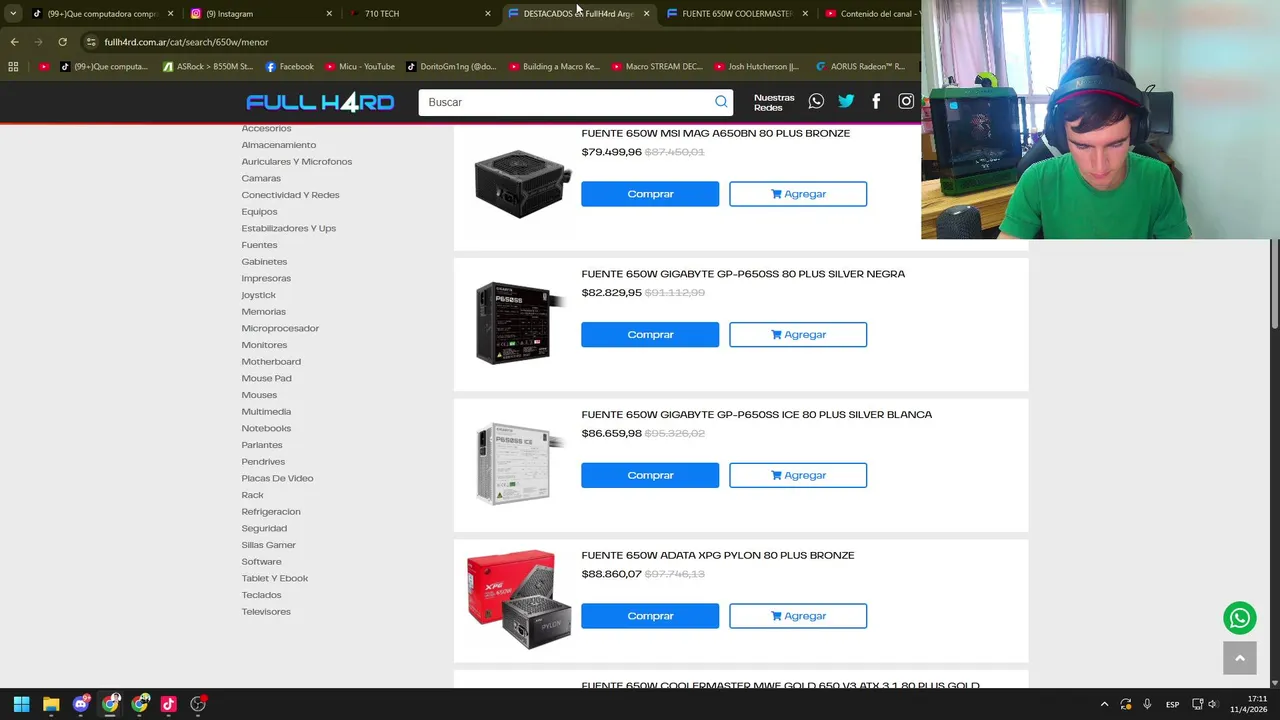Click Comprar for ADATA XPG Pylon
This screenshot has width=1280, height=720.
[650, 616]
